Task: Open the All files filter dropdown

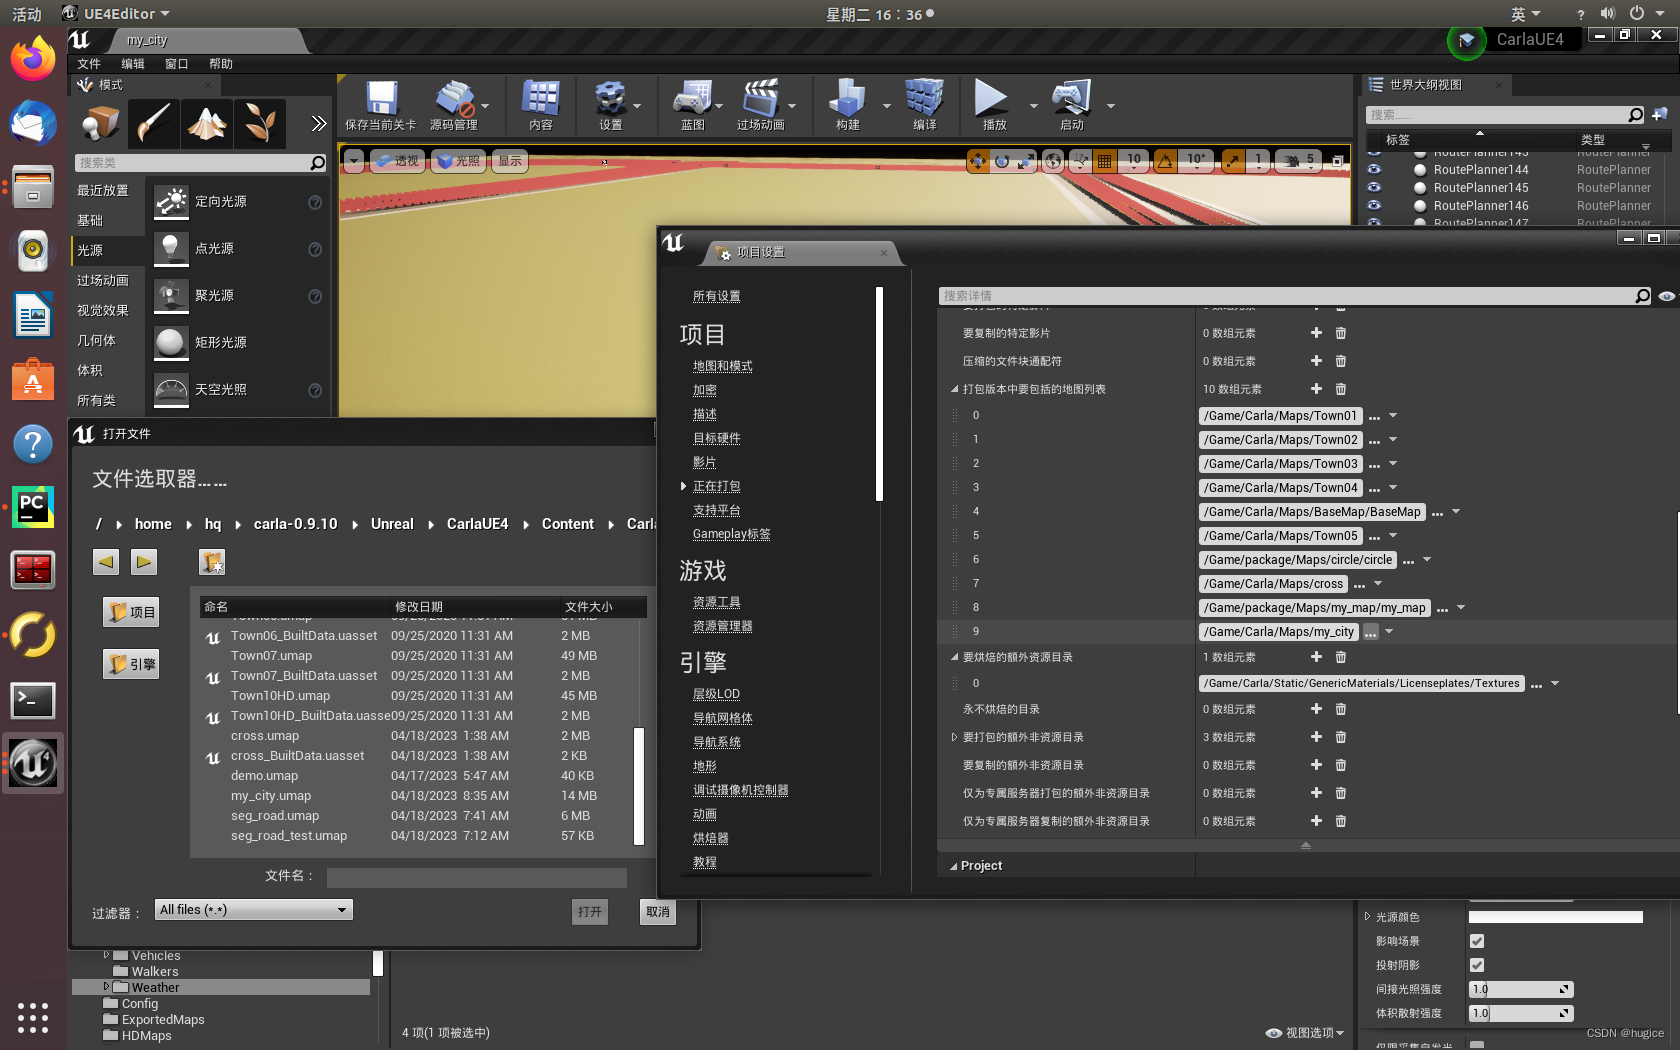Action: click(x=254, y=910)
